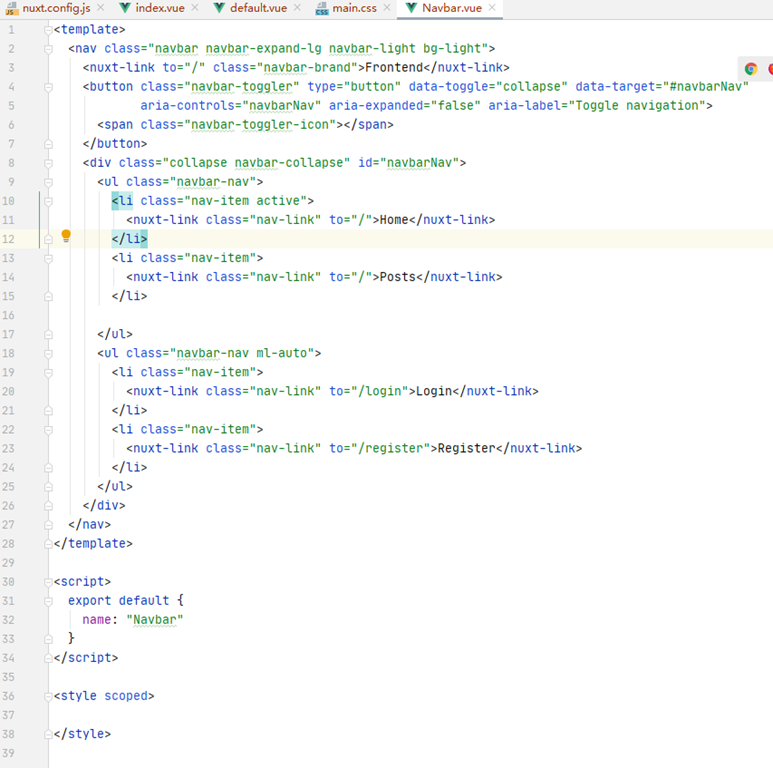The width and height of the screenshot is (773, 768).
Task: Click the navbar-toggler-icon class value
Action: click(x=260, y=125)
